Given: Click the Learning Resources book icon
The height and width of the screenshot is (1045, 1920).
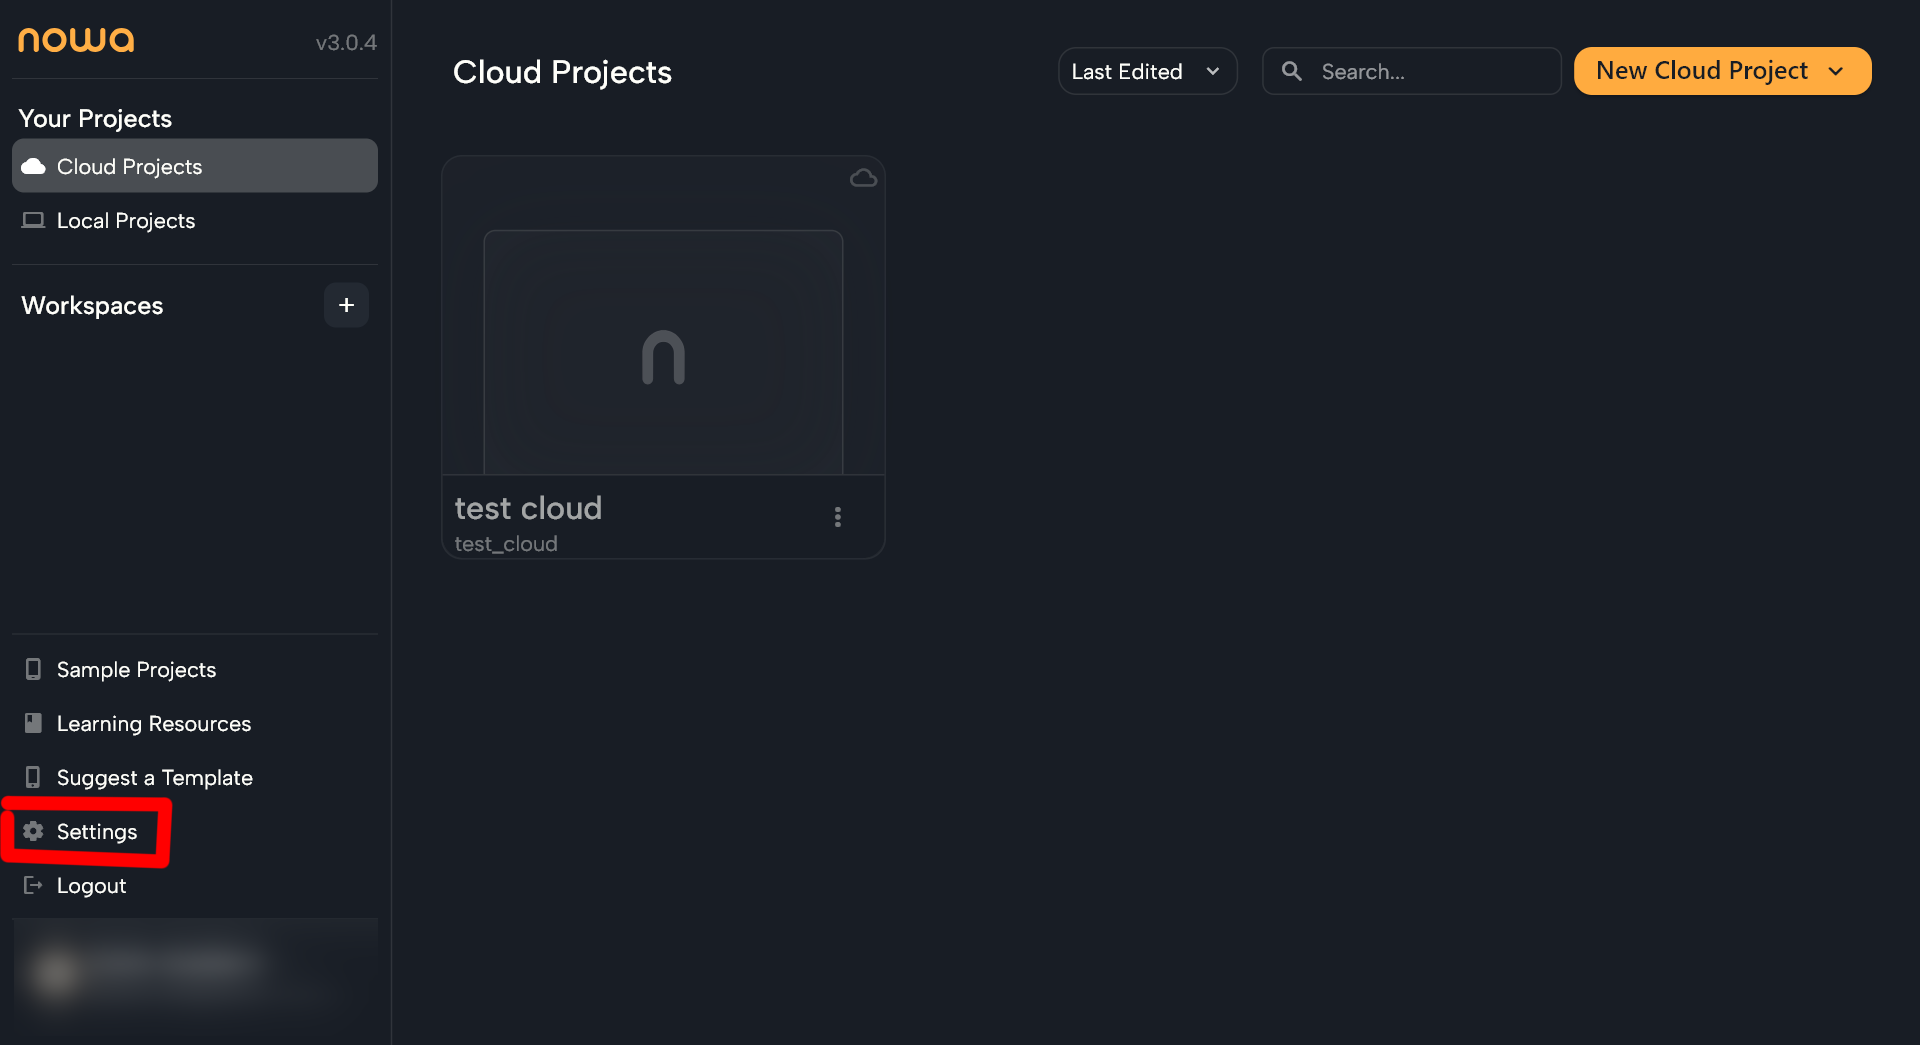Looking at the screenshot, I should tap(33, 723).
